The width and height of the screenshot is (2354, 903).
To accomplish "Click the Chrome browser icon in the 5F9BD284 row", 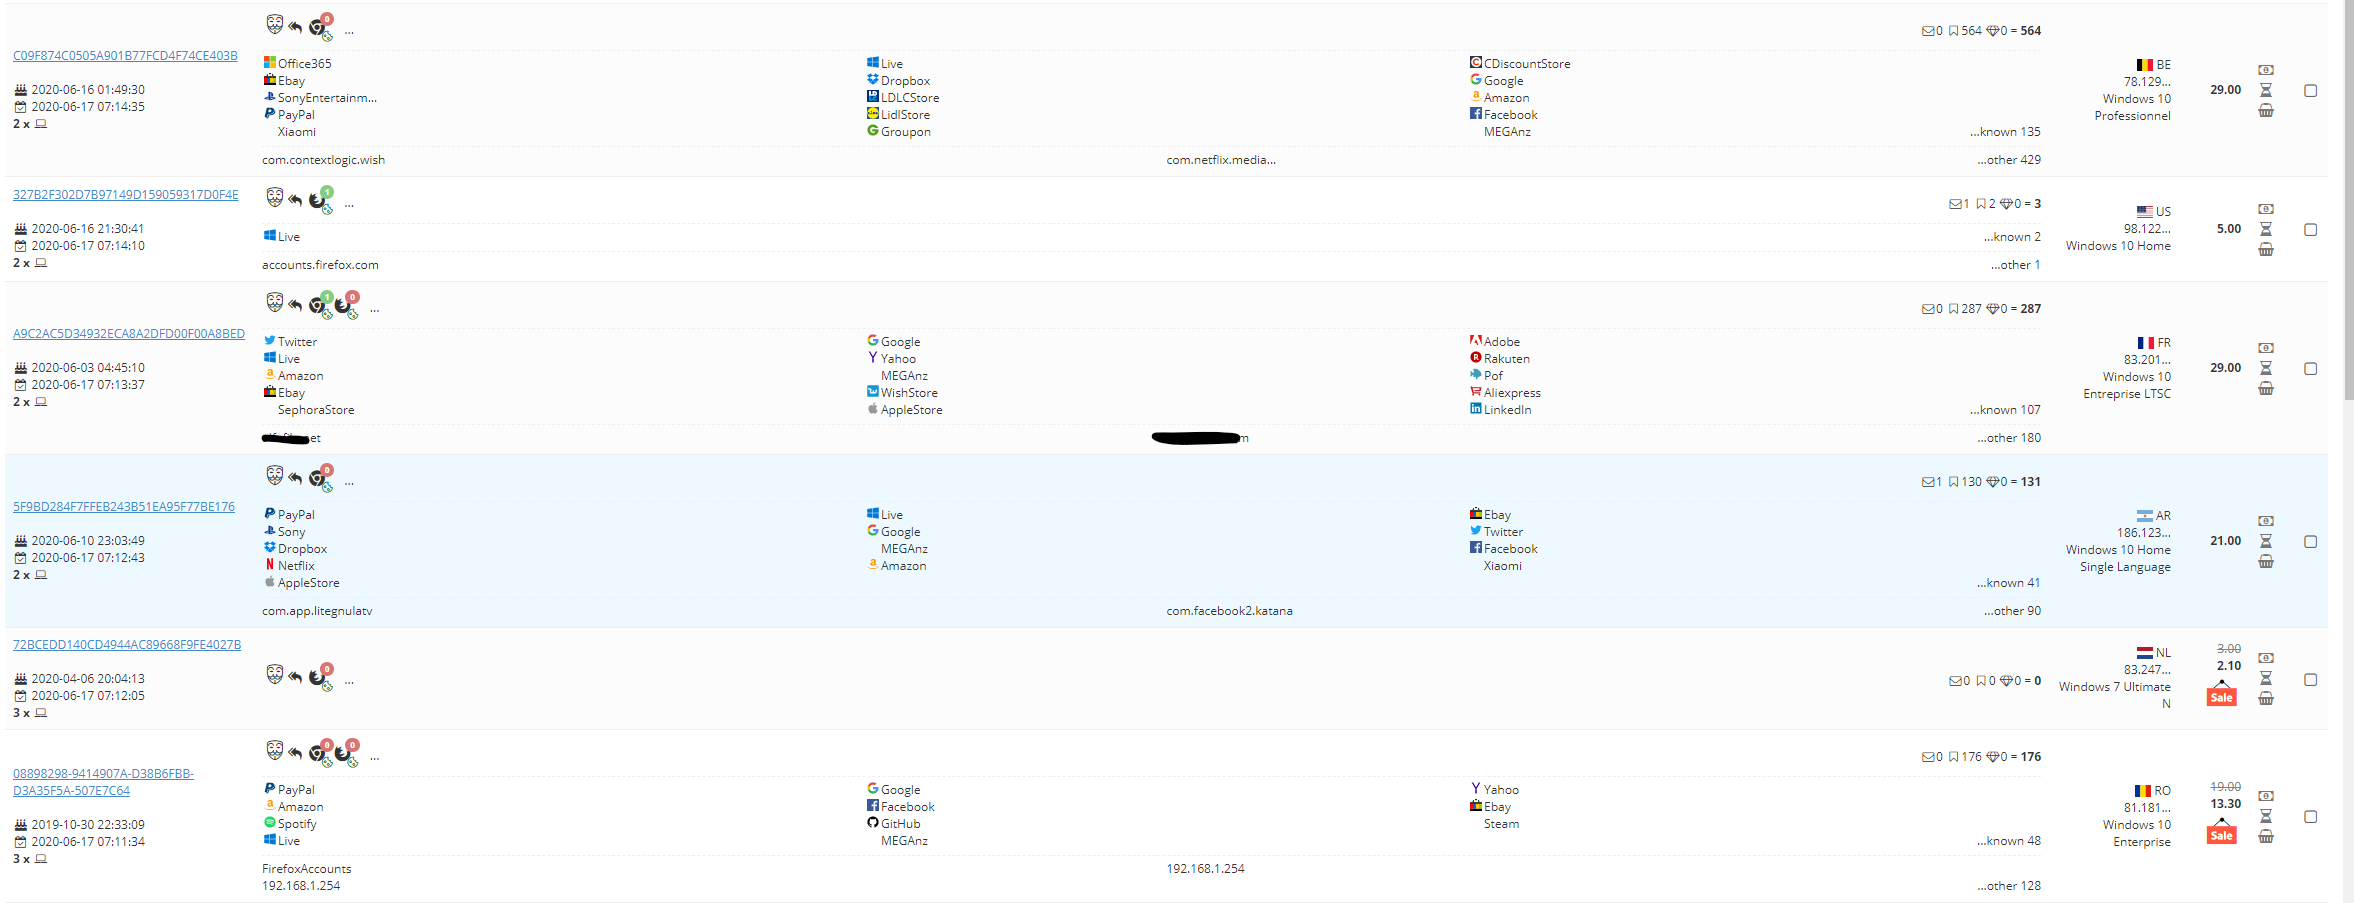I will point(318,478).
